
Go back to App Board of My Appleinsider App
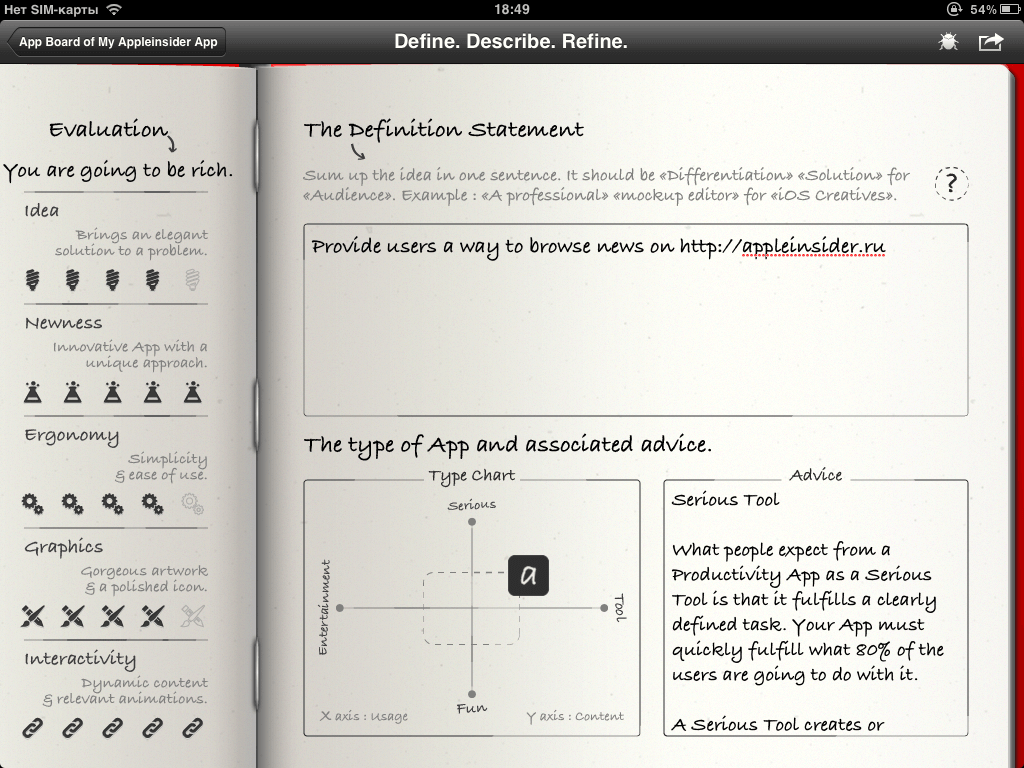click(117, 42)
